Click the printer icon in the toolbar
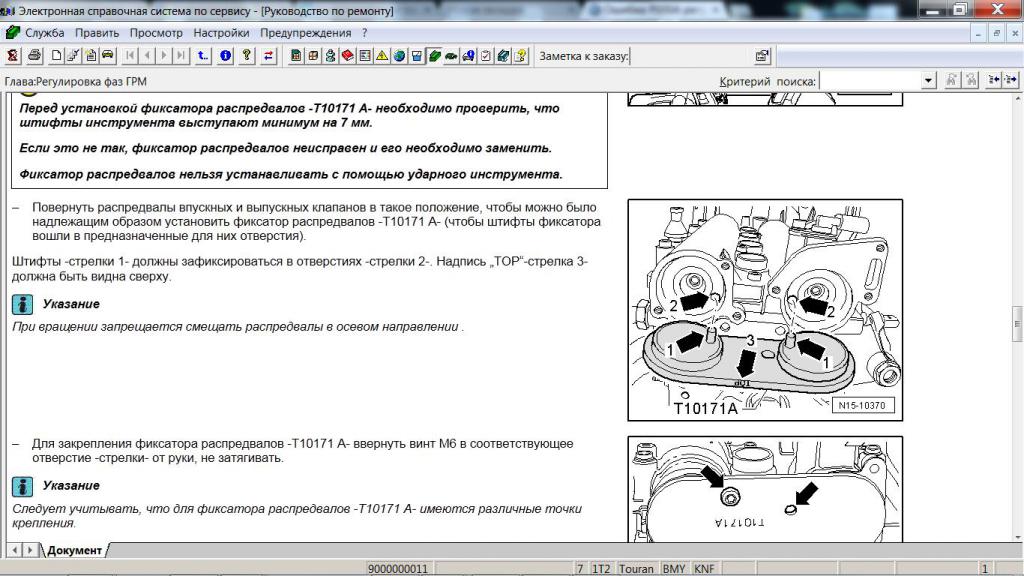Screen dimensions: 1024x576 coord(34,56)
